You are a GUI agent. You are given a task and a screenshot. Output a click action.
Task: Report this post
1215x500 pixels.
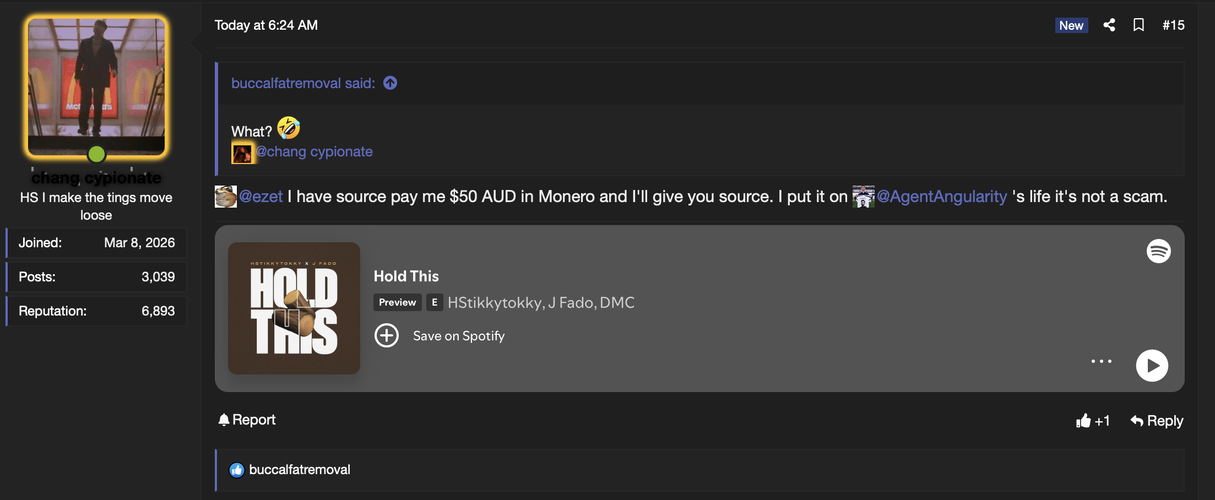tap(247, 420)
